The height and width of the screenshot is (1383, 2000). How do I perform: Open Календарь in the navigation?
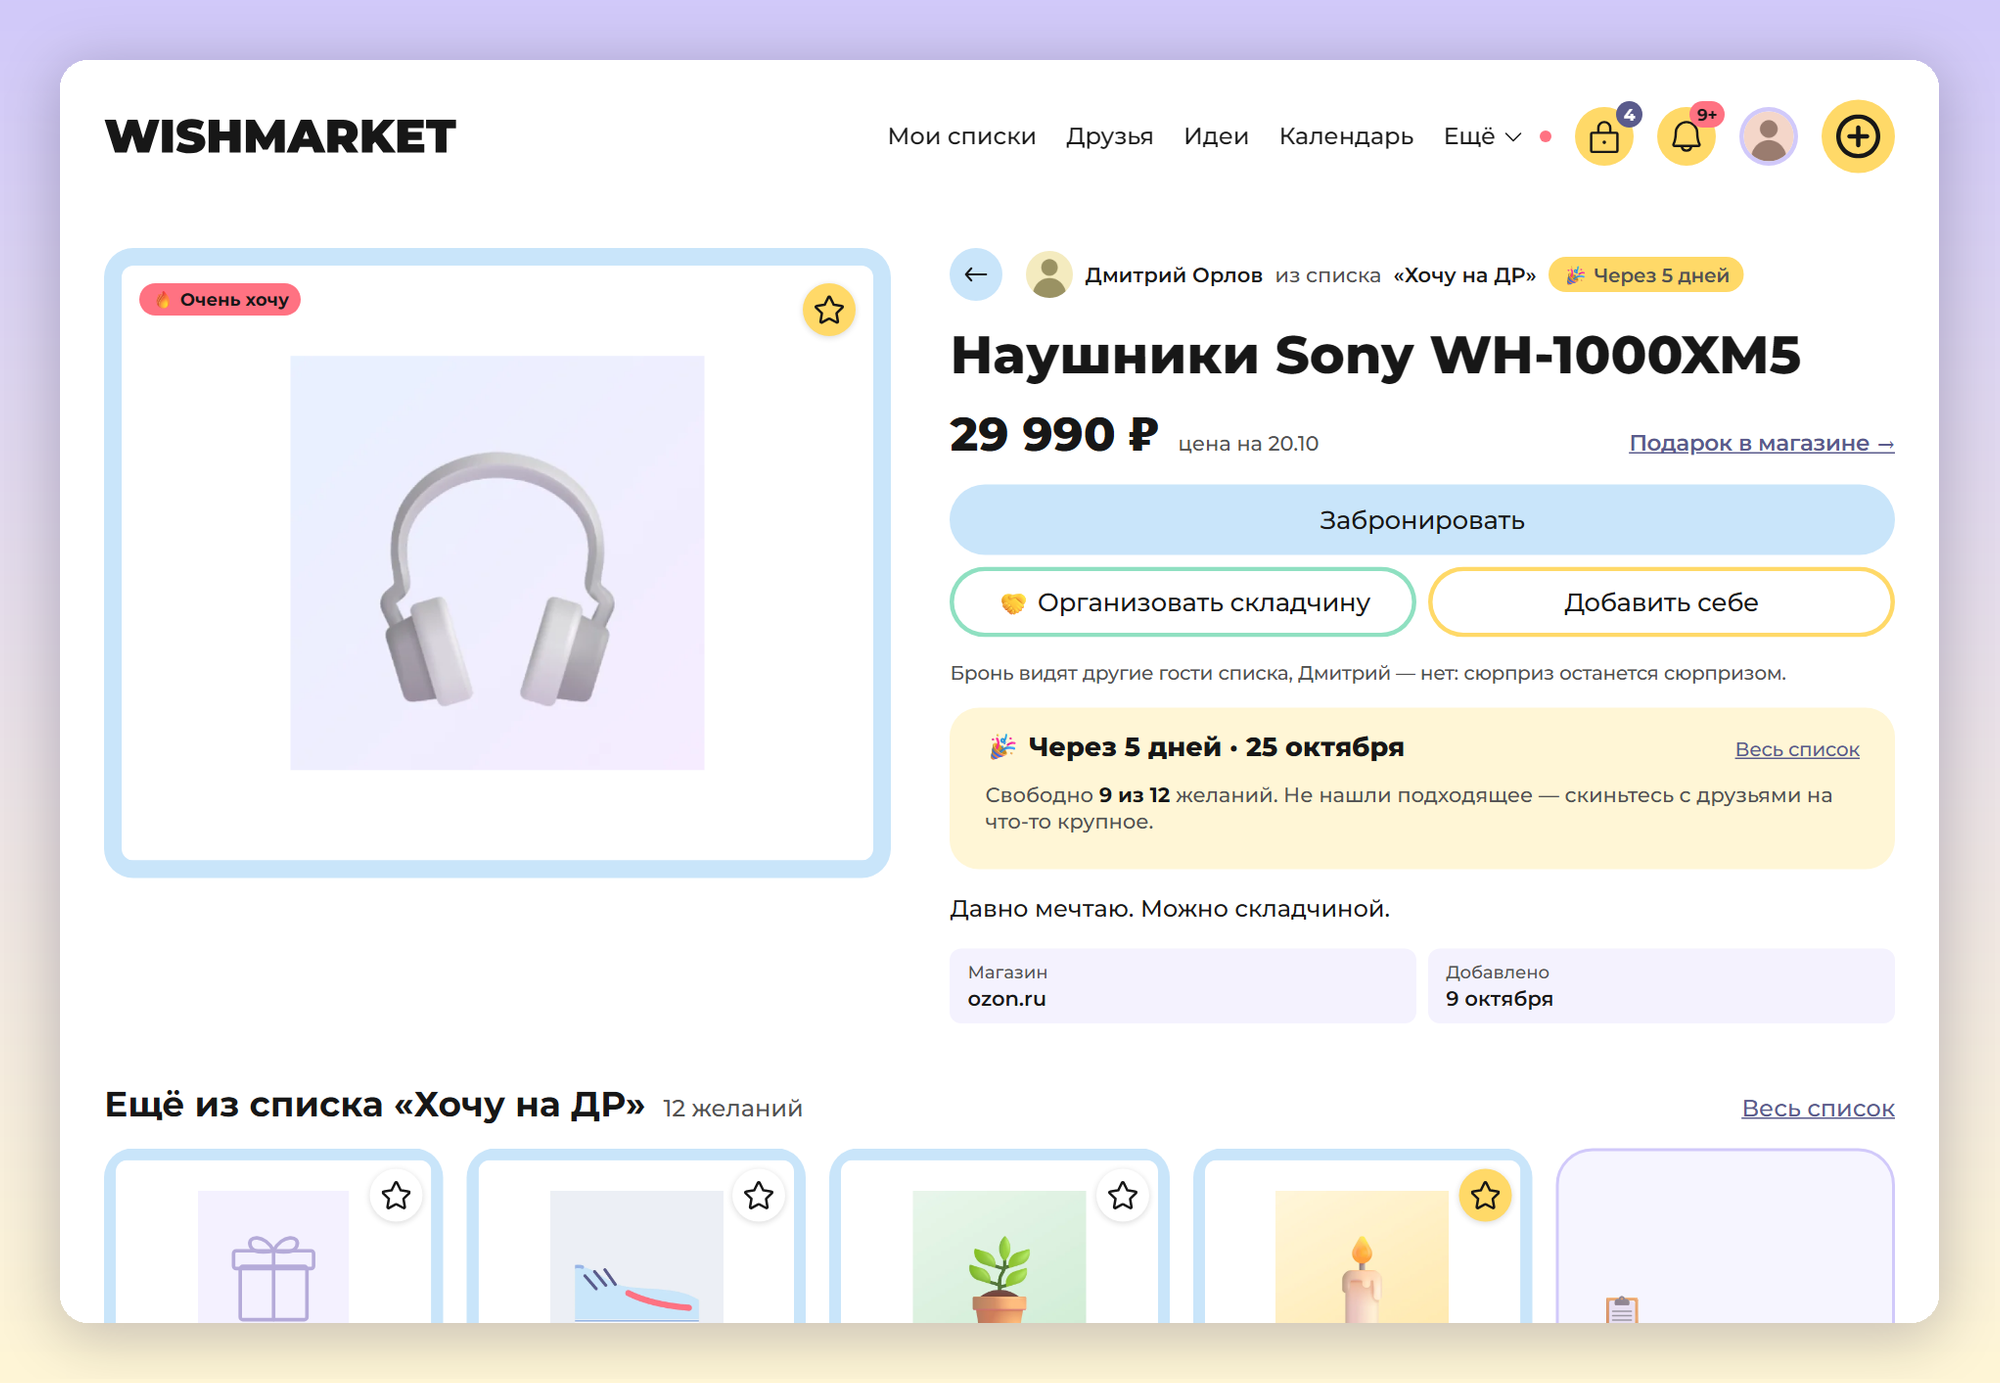1346,136
